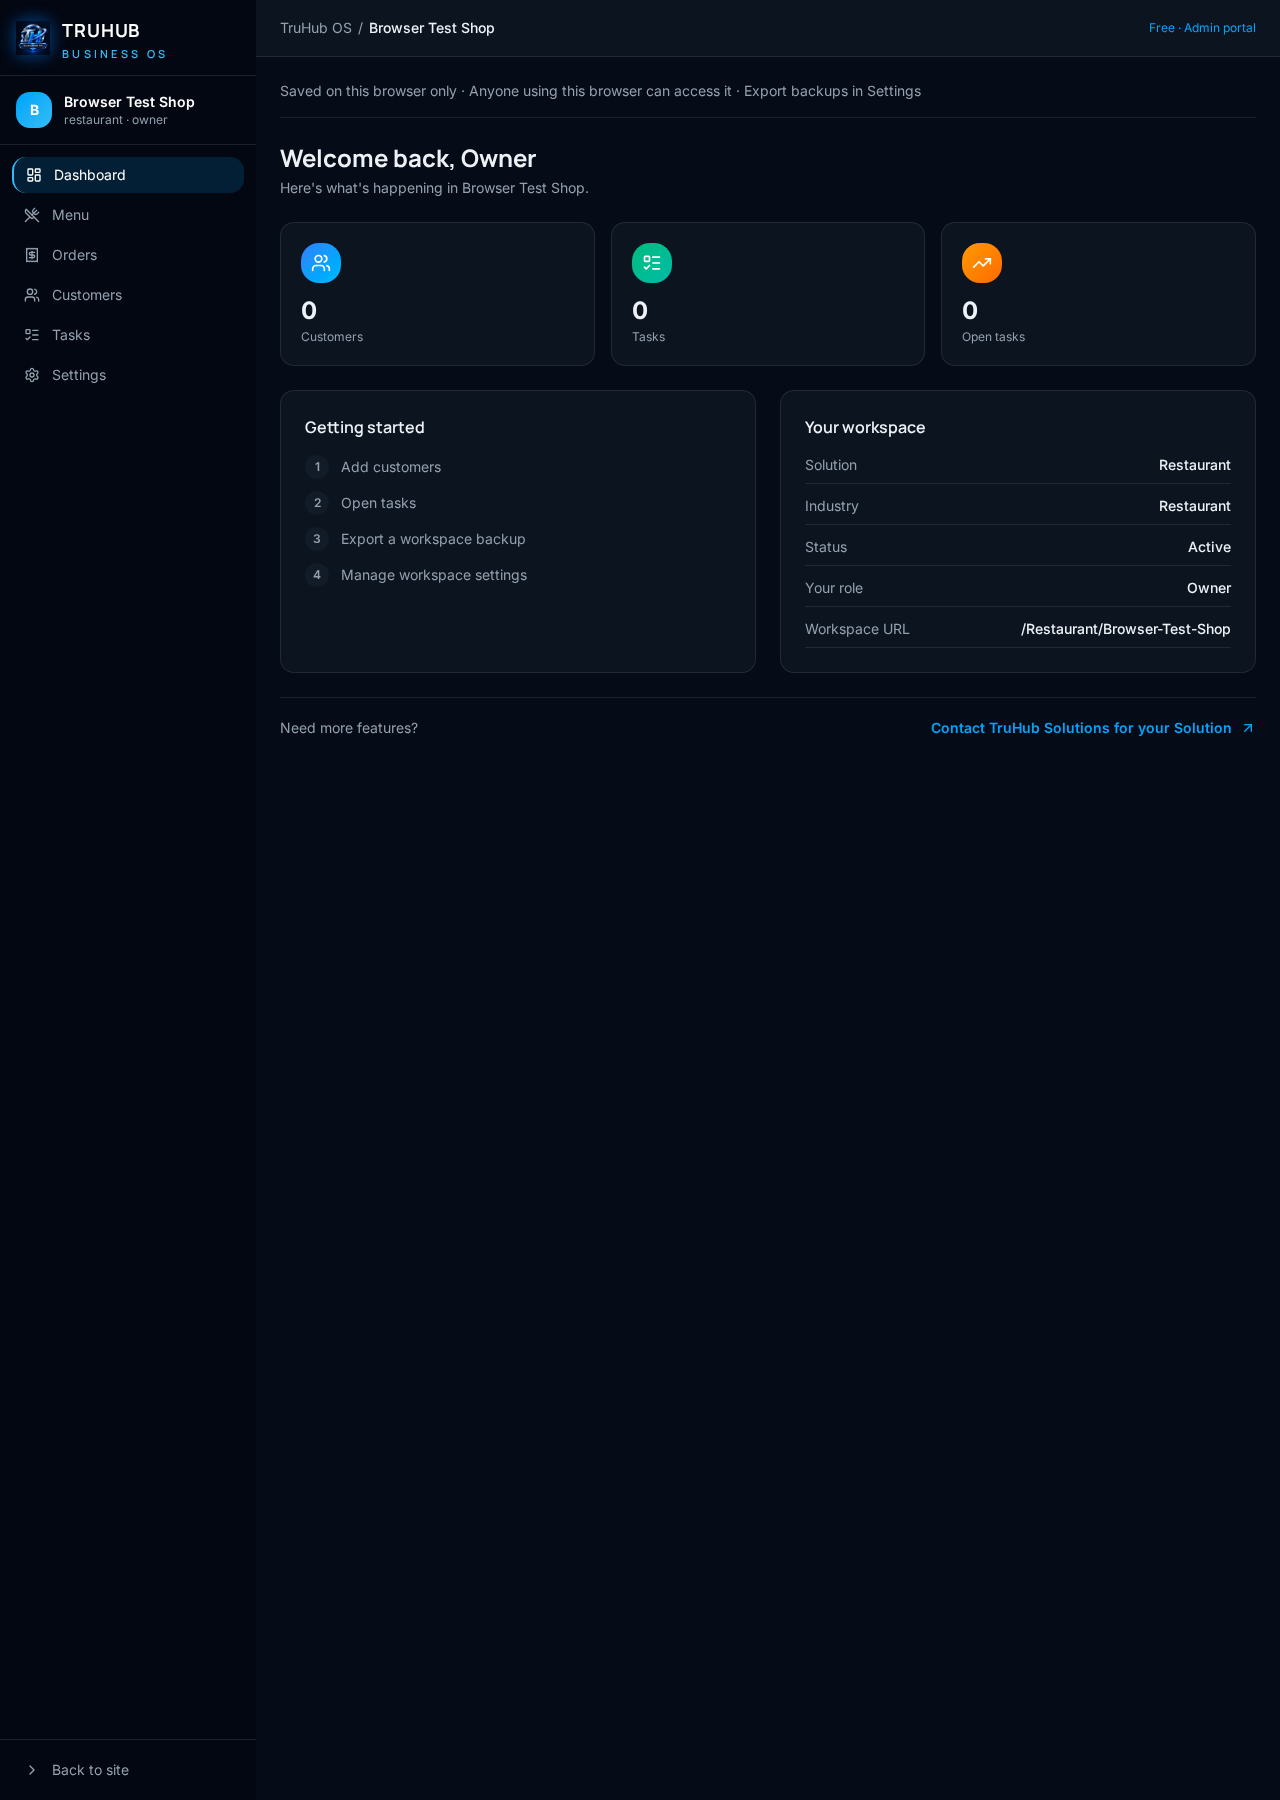The image size is (1280, 1800).
Task: Click the step number 4 badge
Action: 317,575
